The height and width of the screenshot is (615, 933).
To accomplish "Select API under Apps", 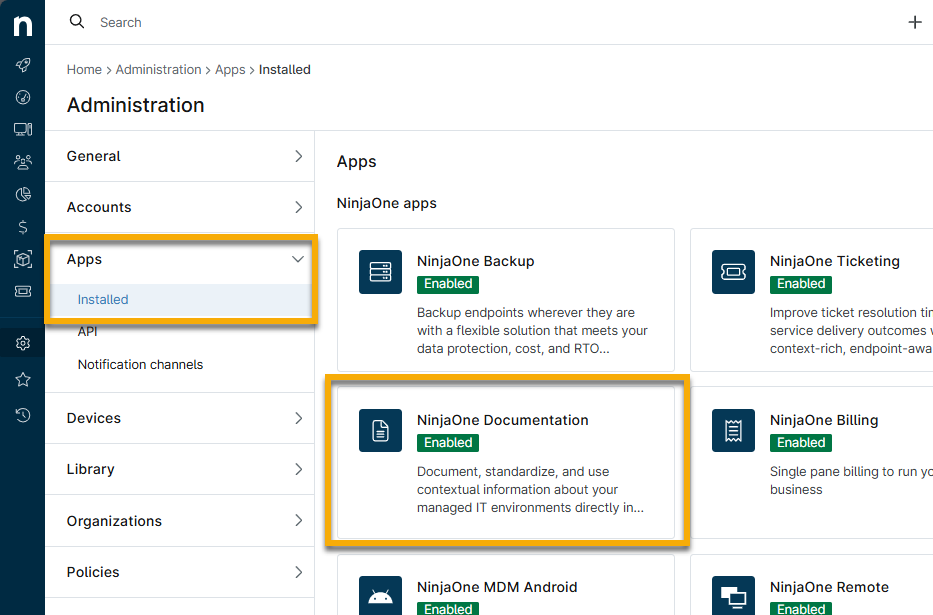I will tap(87, 332).
